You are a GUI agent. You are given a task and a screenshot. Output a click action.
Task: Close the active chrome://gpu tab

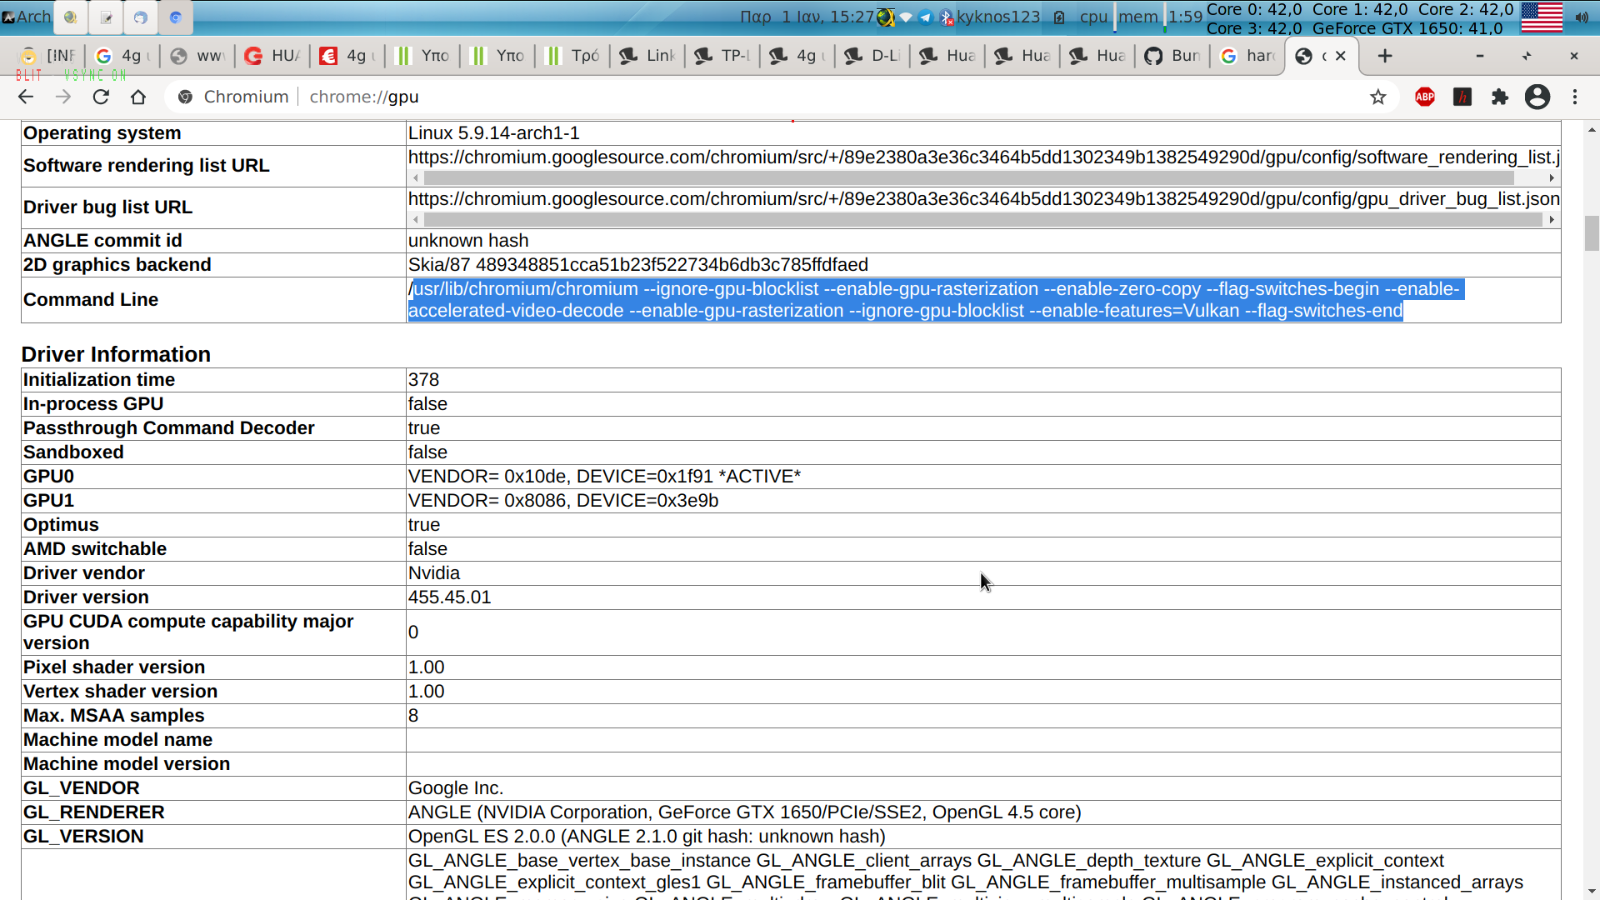[x=1341, y=56]
